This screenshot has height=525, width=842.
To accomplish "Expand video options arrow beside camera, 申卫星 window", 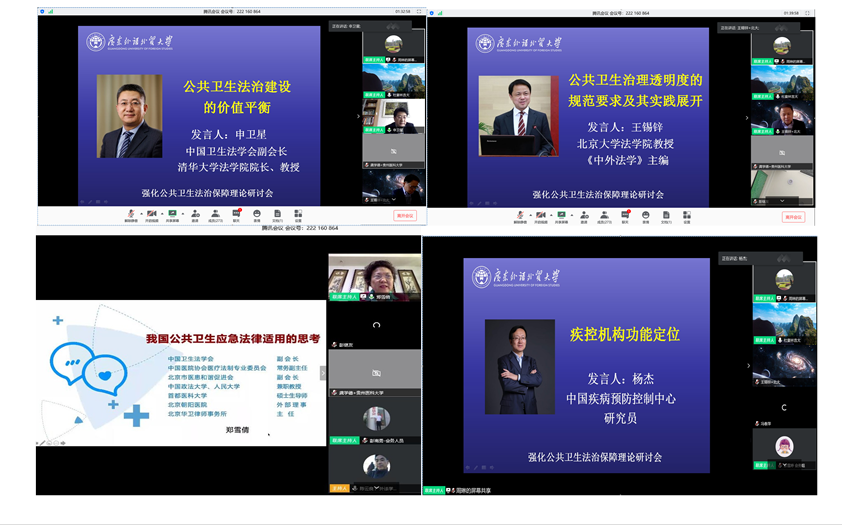I will 162,213.
